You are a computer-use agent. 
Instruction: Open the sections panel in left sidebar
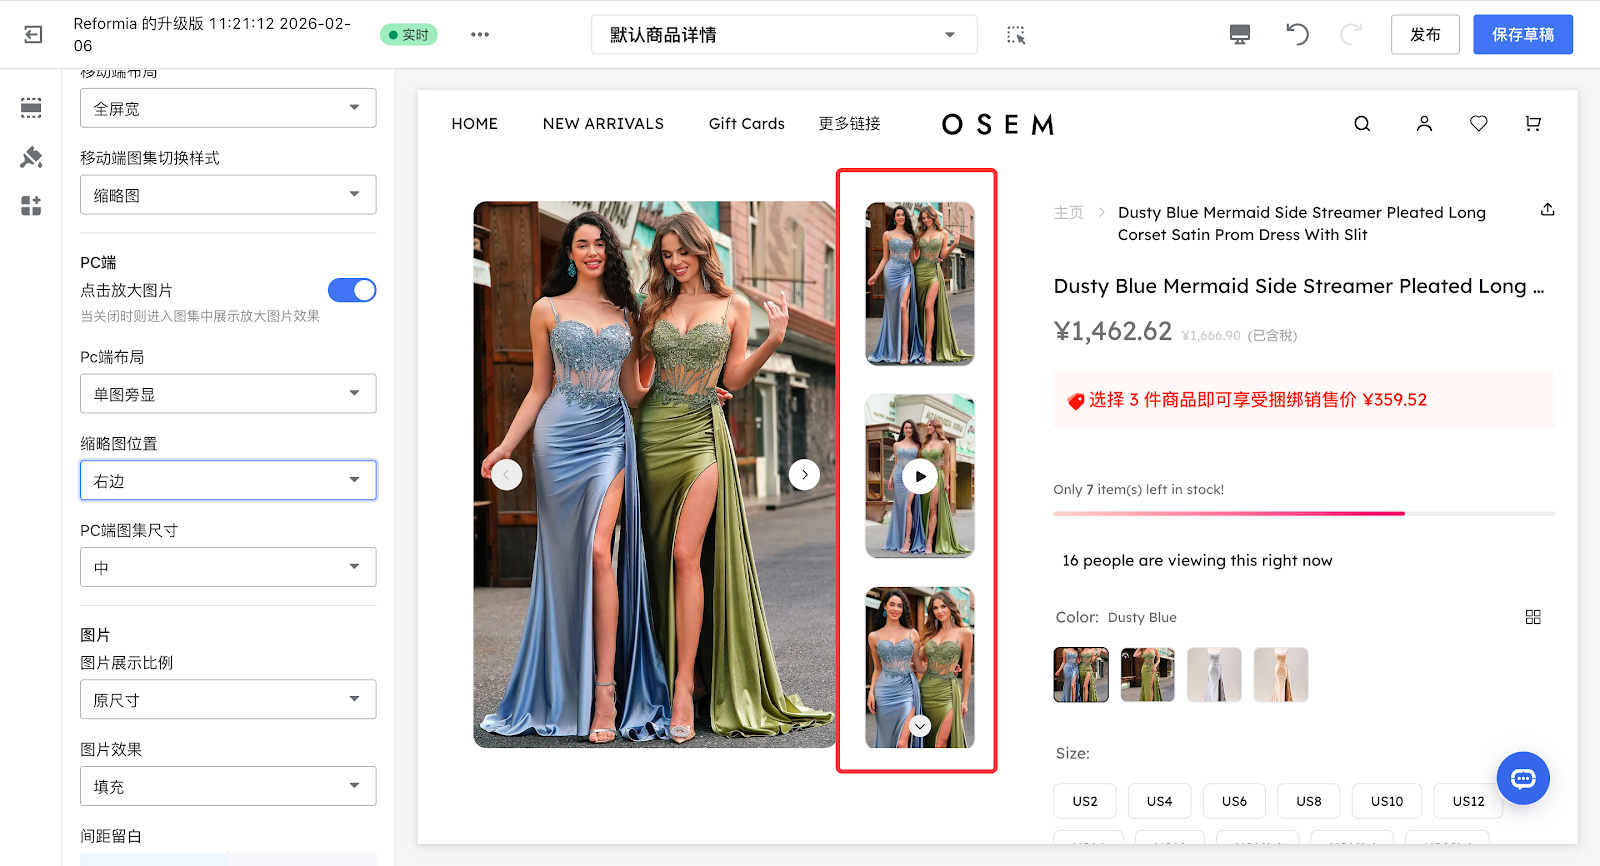click(31, 108)
